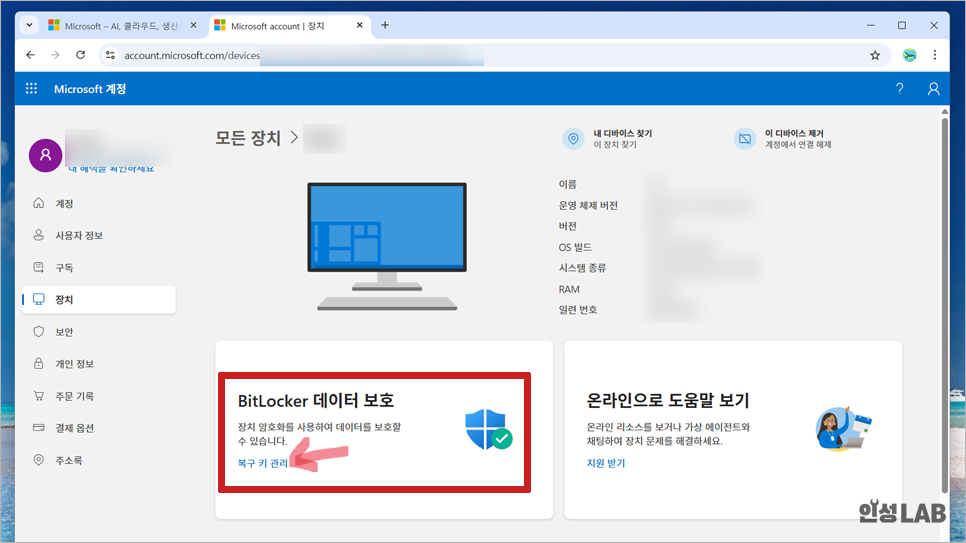966x543 pixels.
Task: Switch to the Microsoft – AI tab
Action: 123,25
